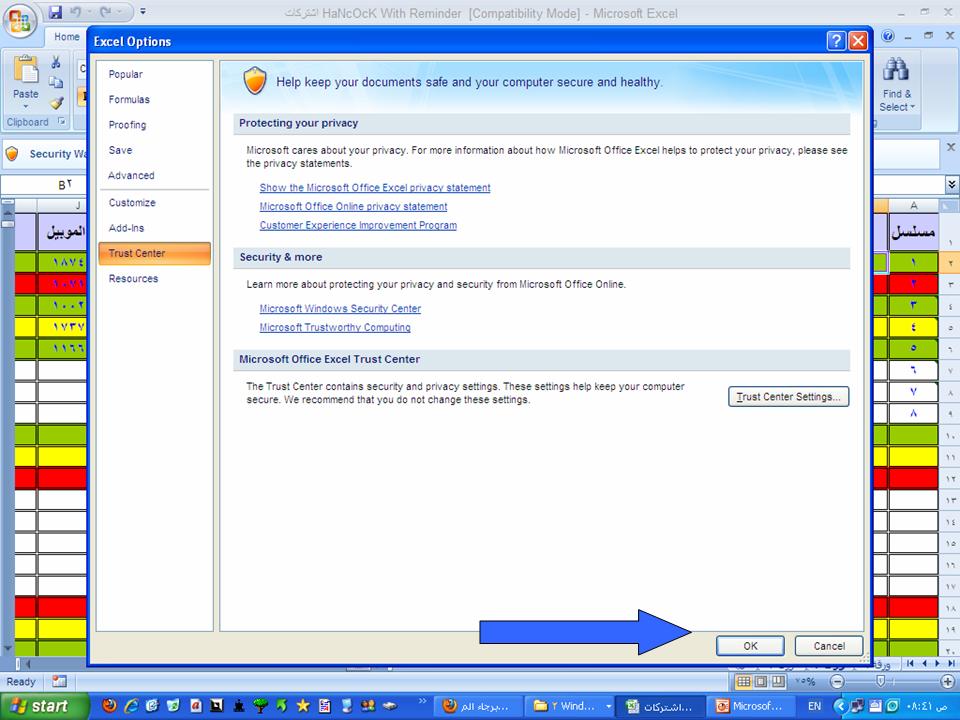Launch Firefox from Quick Launch
This screenshot has width=960, height=720.
pos(110,705)
